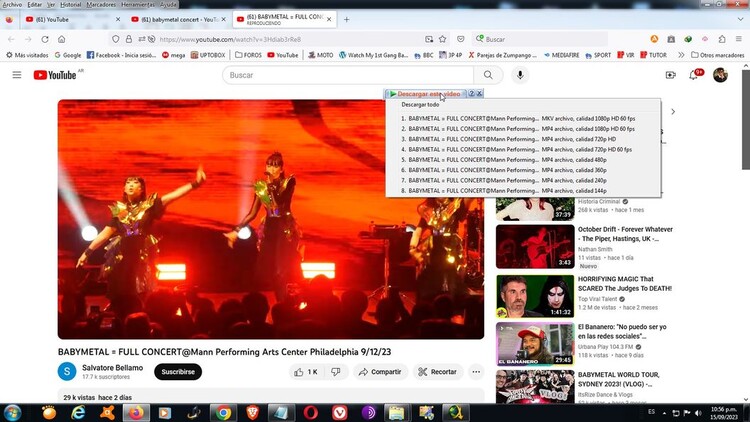Open the Windows Start button

12,413
